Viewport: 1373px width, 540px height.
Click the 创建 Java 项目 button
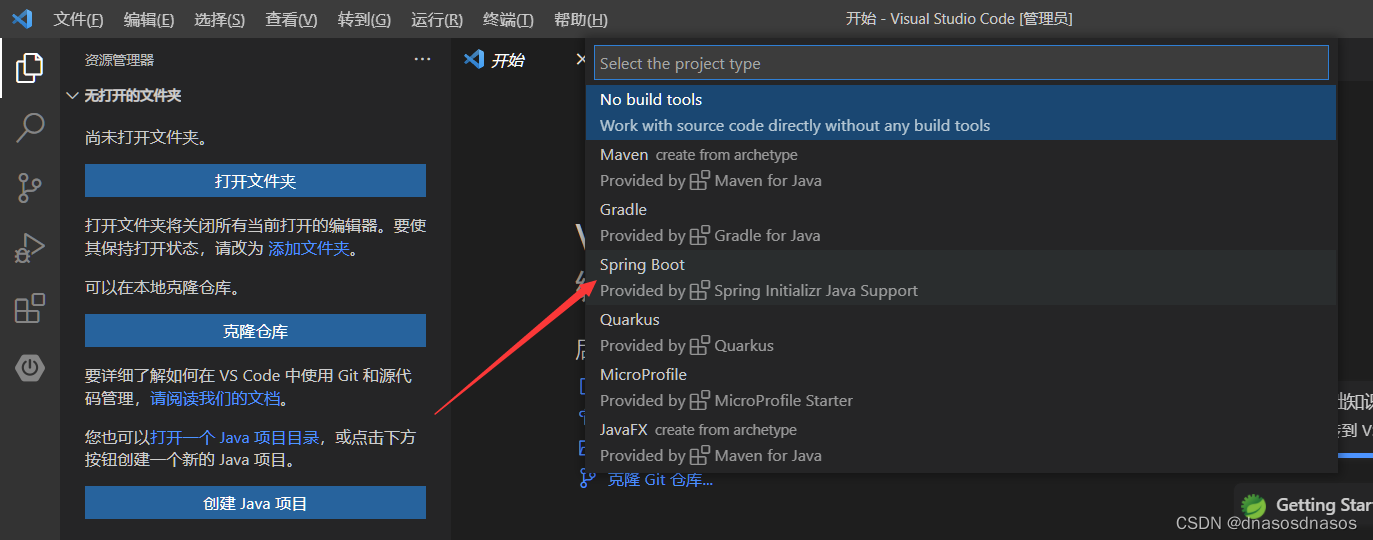click(x=255, y=503)
